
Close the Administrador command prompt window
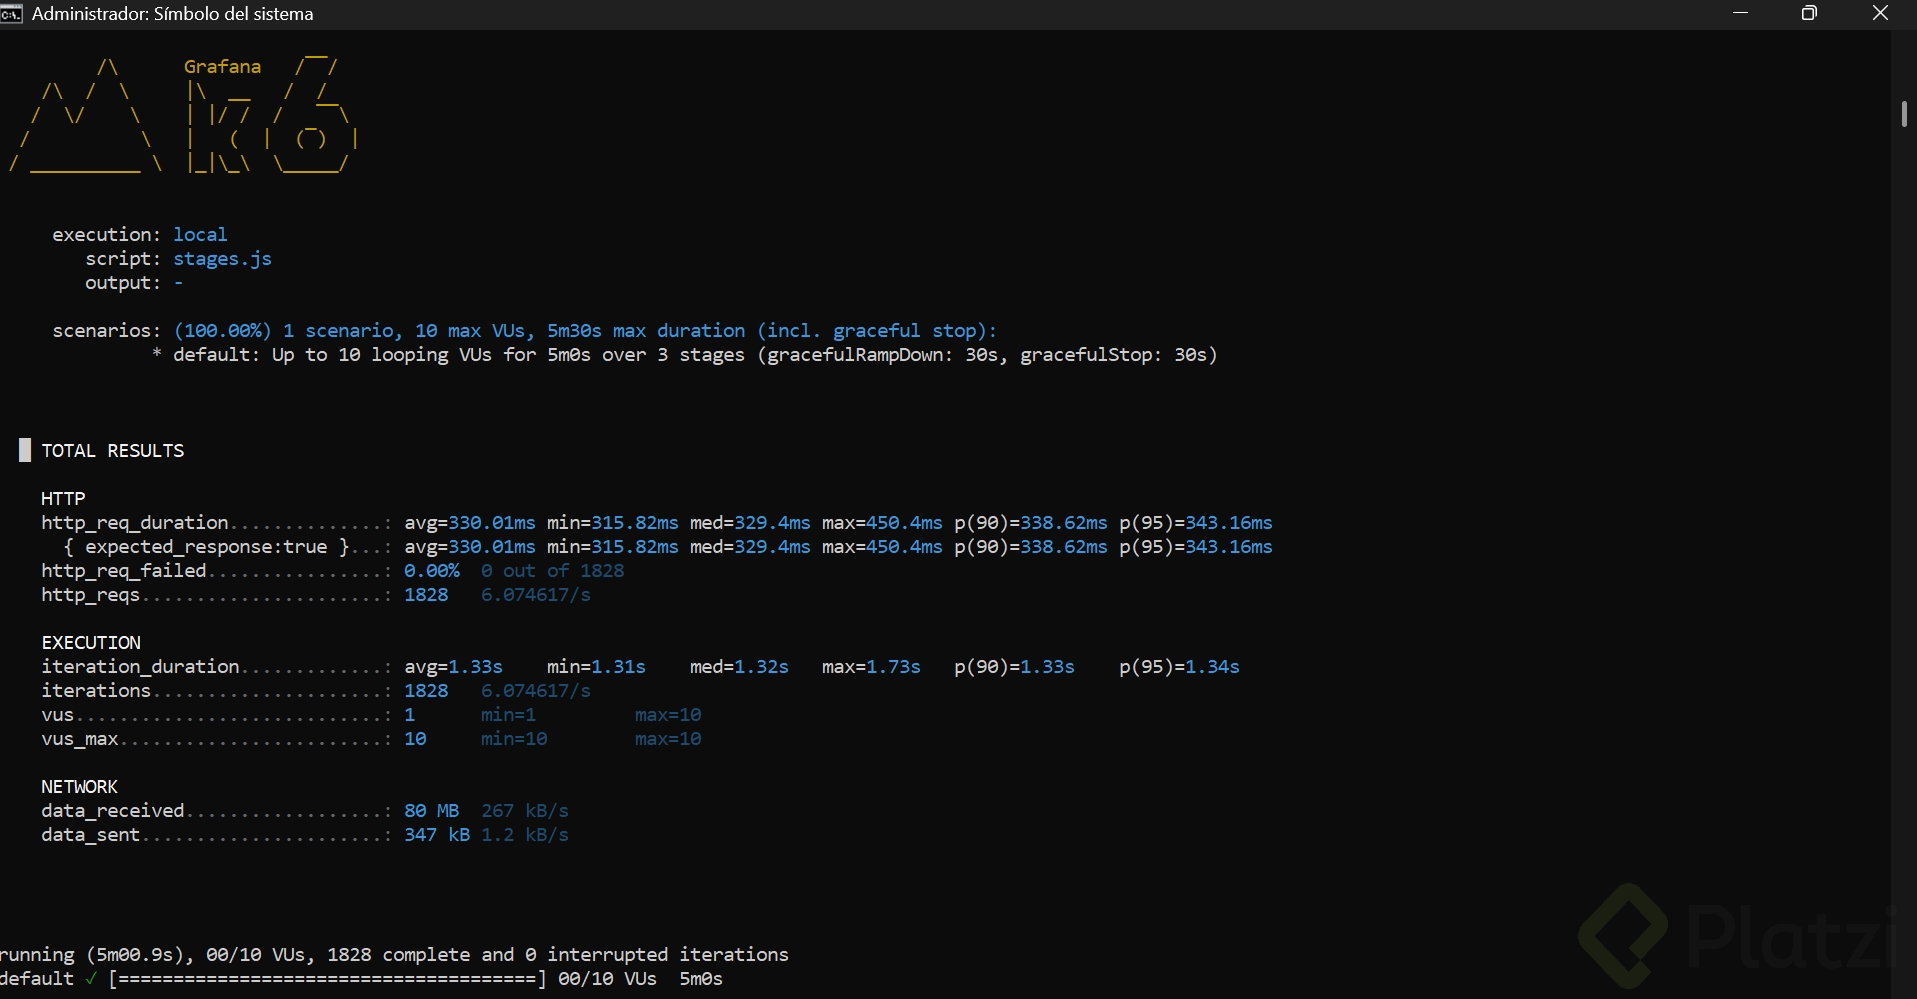1880,13
